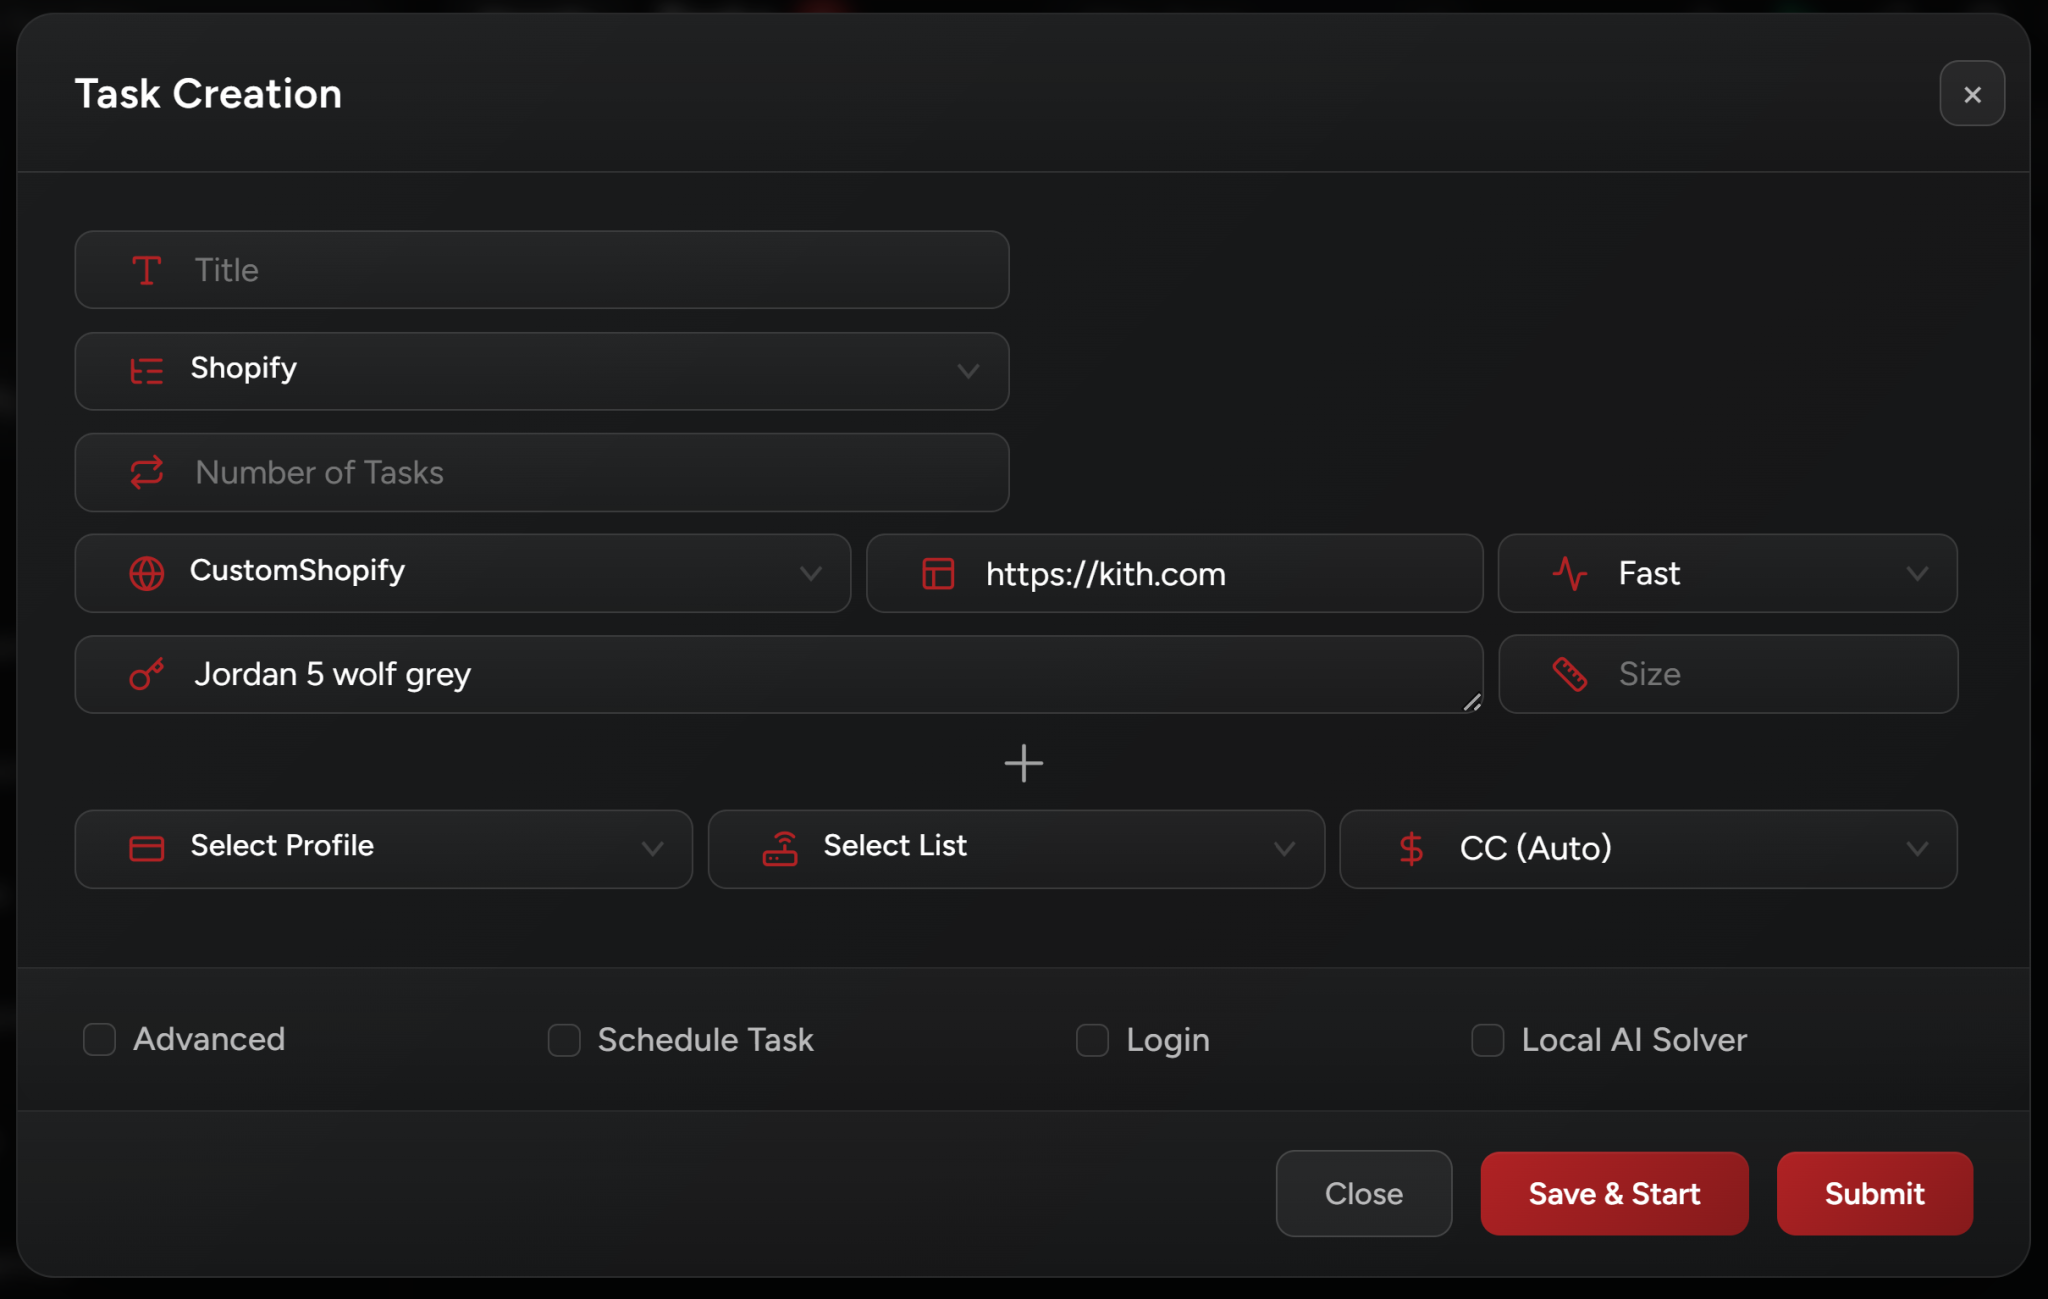Open the Shopify site type dropdown
2048x1299 pixels.
pyautogui.click(x=541, y=371)
